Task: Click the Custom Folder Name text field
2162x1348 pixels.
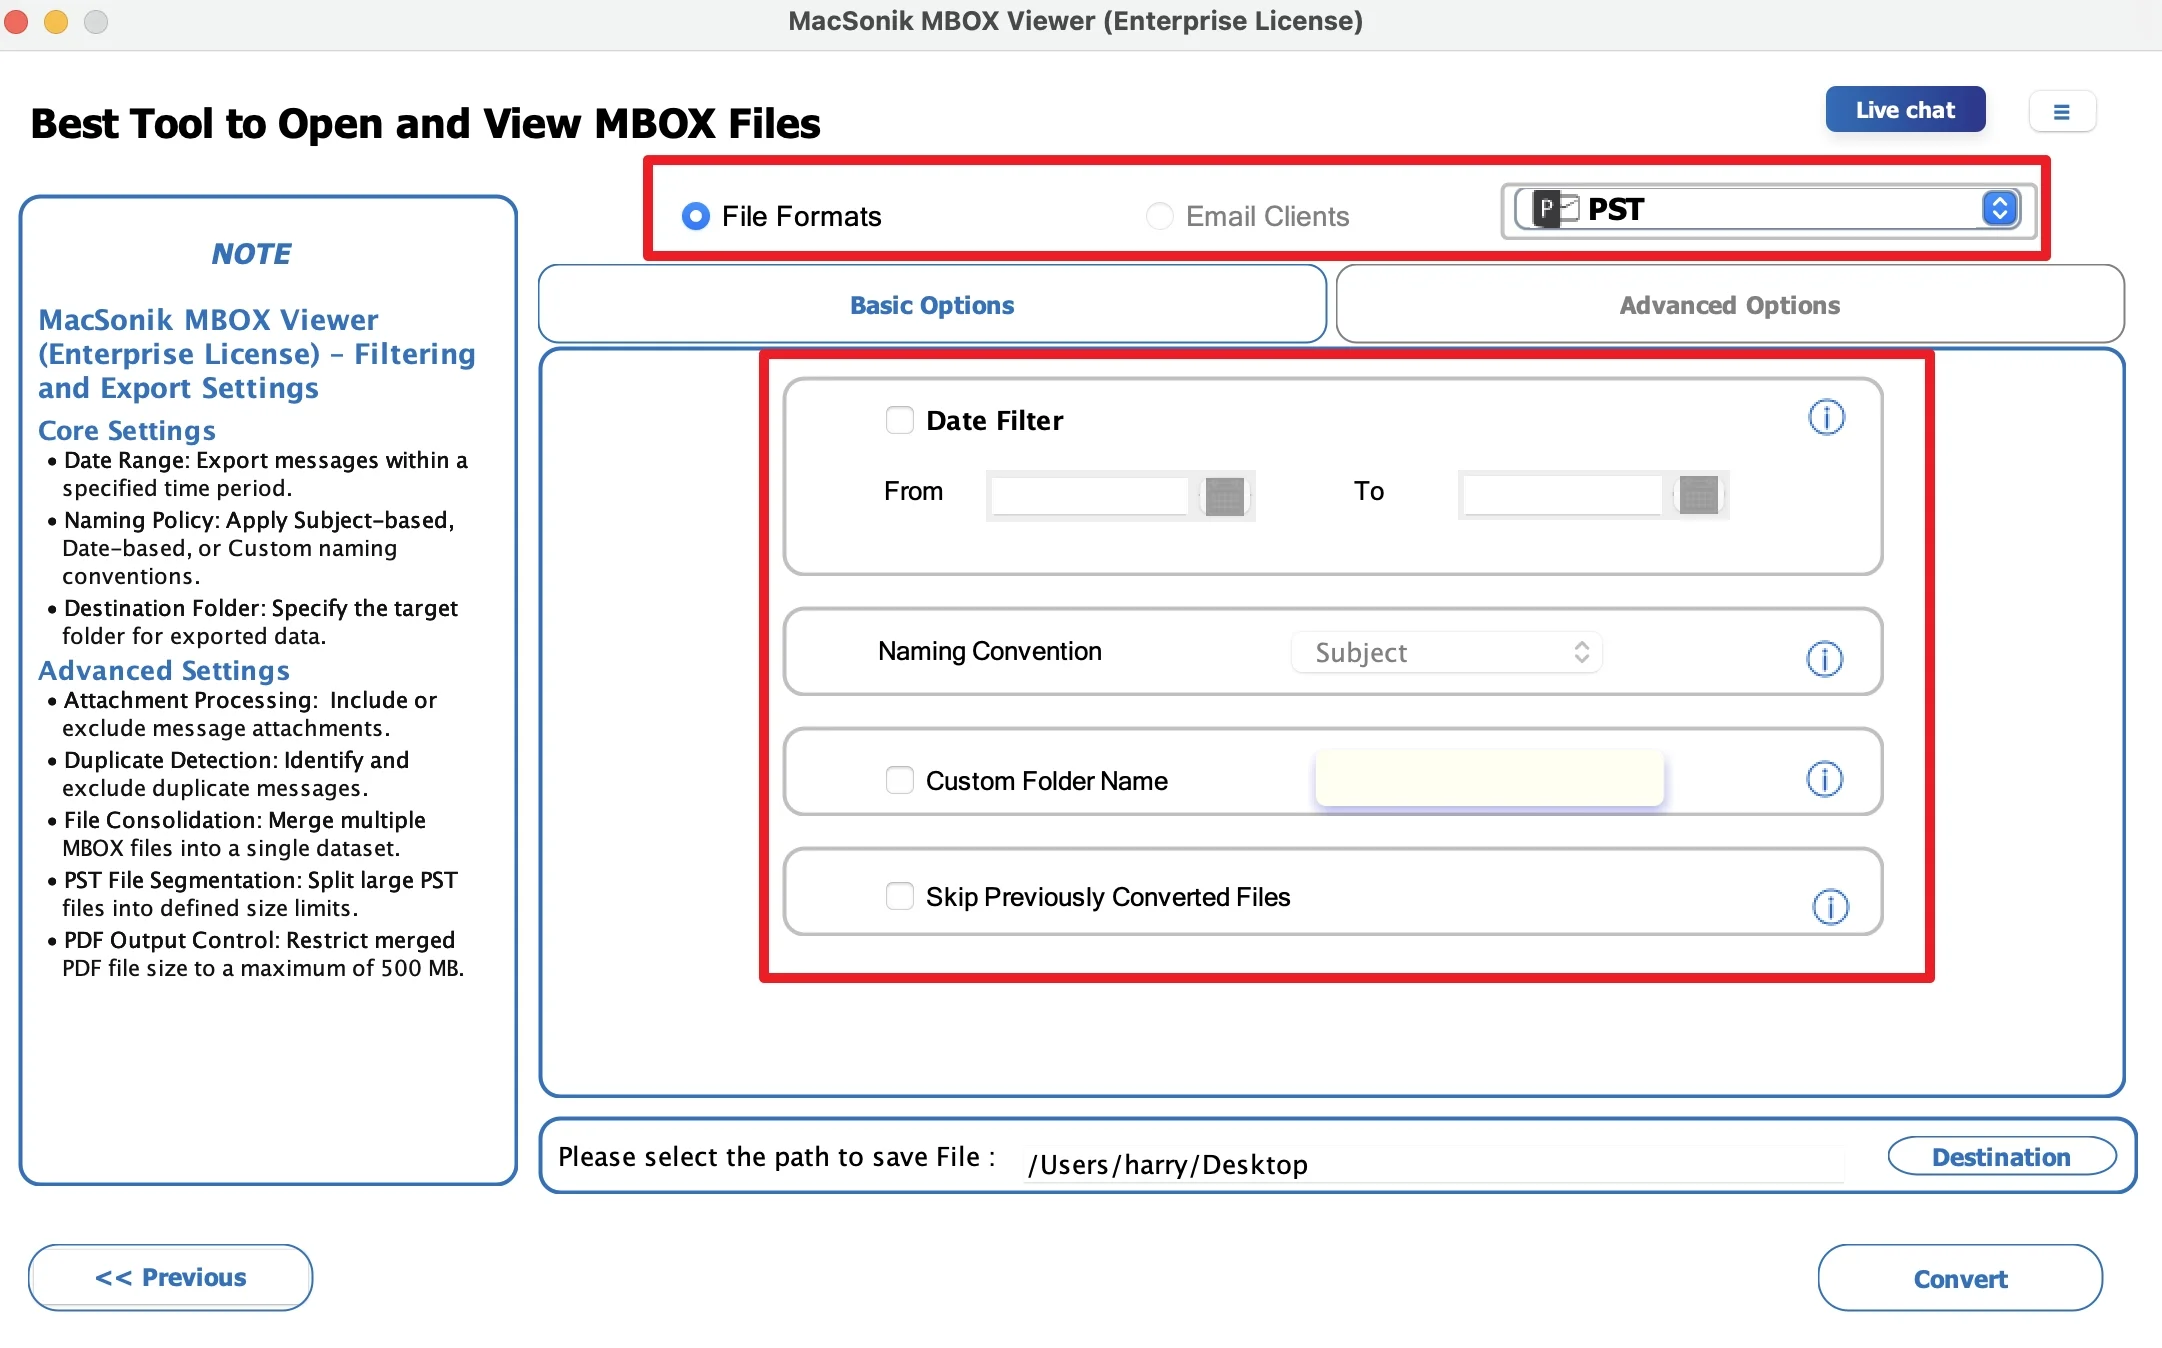Action: click(1489, 778)
